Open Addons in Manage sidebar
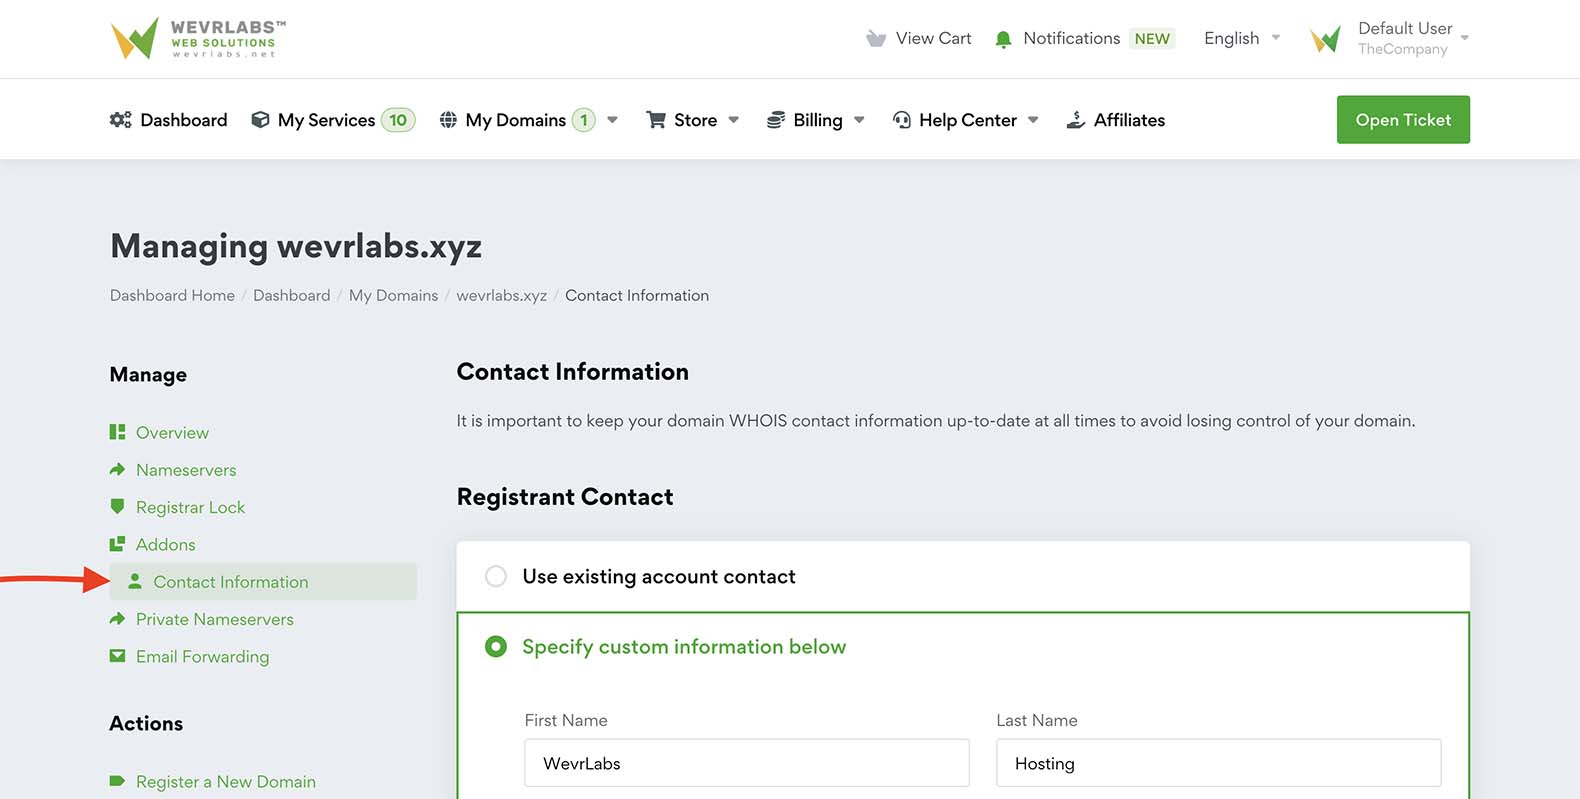Image resolution: width=1580 pixels, height=799 pixels. pyautogui.click(x=165, y=544)
